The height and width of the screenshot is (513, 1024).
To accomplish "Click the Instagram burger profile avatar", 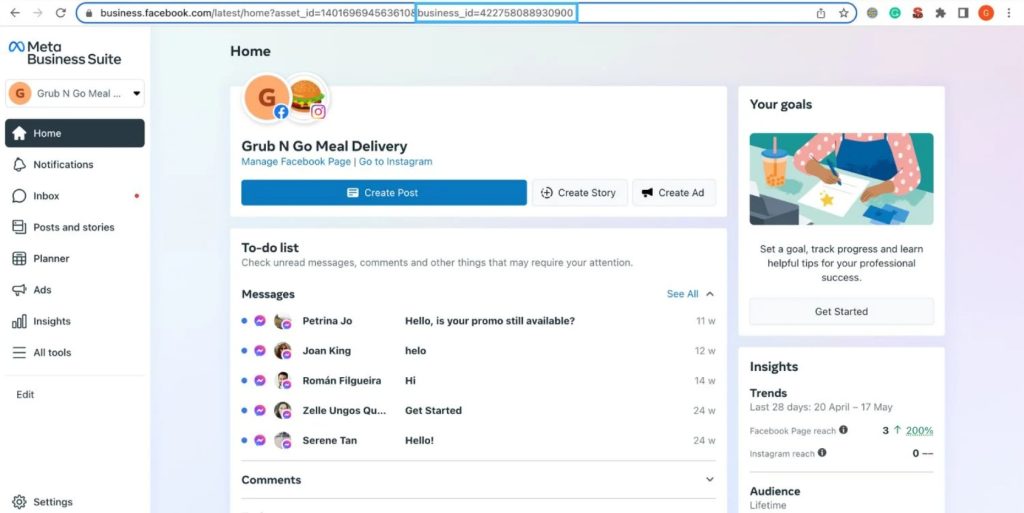I will point(308,97).
